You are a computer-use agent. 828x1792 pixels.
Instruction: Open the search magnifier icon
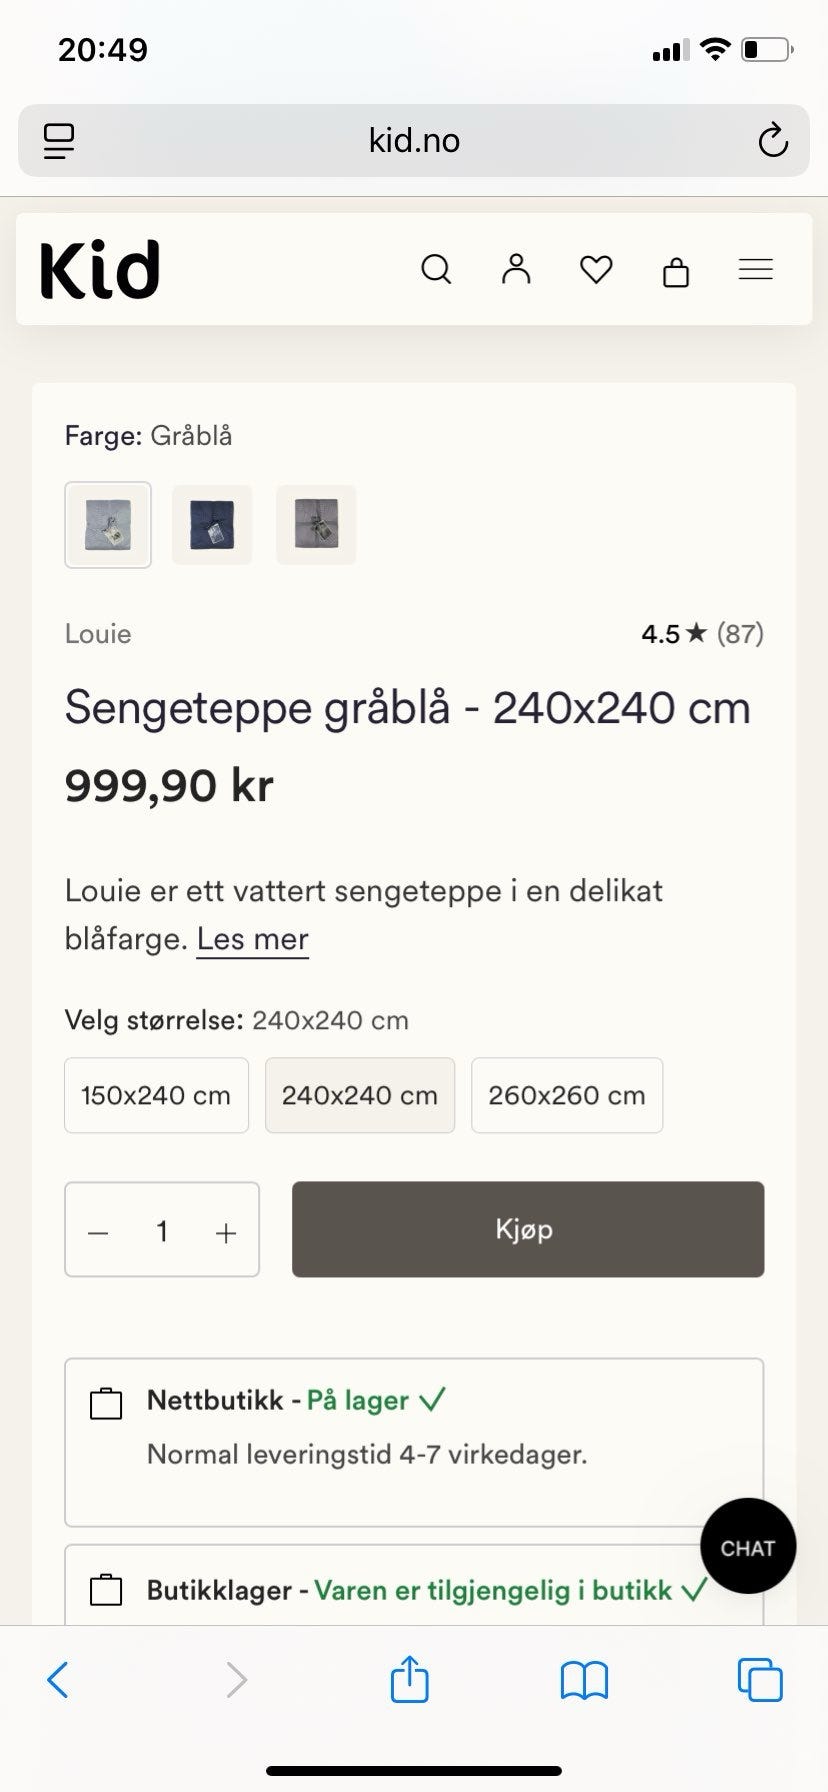(x=436, y=269)
